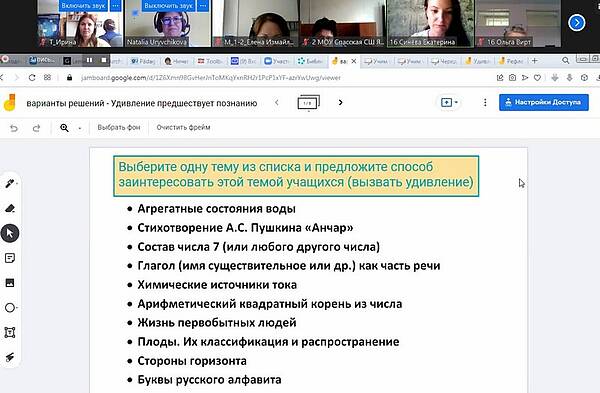Viewport: 600px width, 393px height.
Task: Open the Text box tool
Action: pyautogui.click(x=10, y=333)
